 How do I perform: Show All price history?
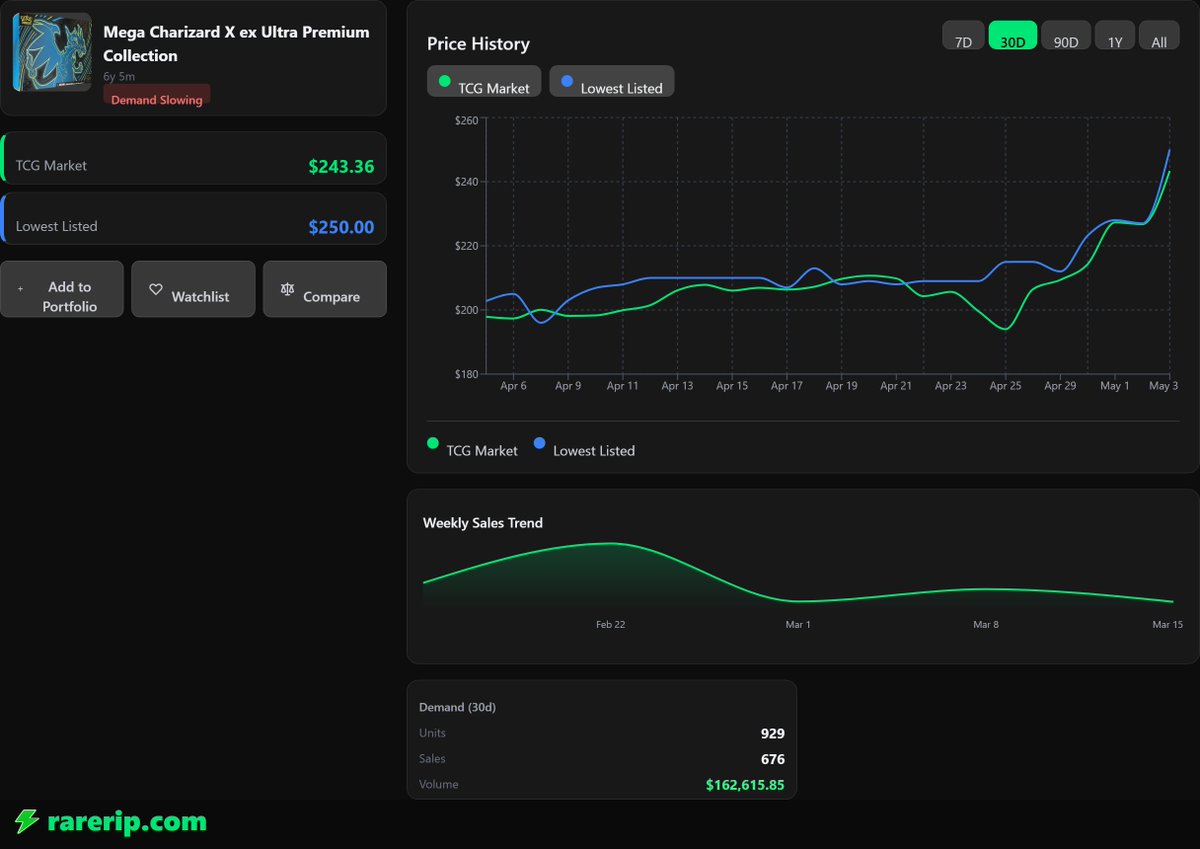click(x=1159, y=36)
